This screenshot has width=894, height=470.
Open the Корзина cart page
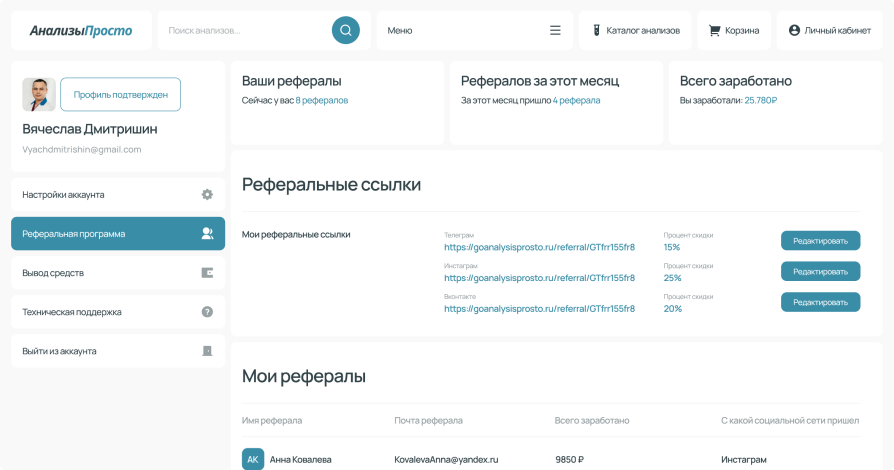(734, 30)
